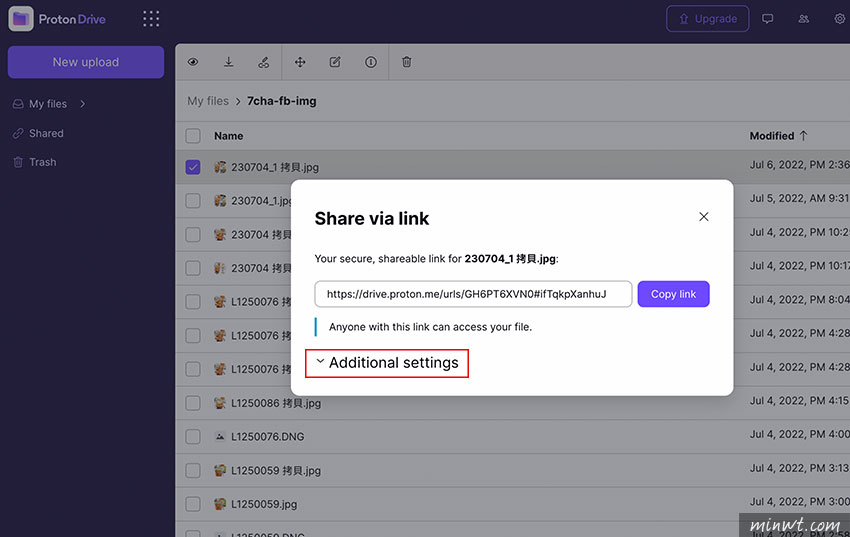The width and height of the screenshot is (850, 537).
Task: Open the Proton apps grid switcher
Action: (151, 19)
